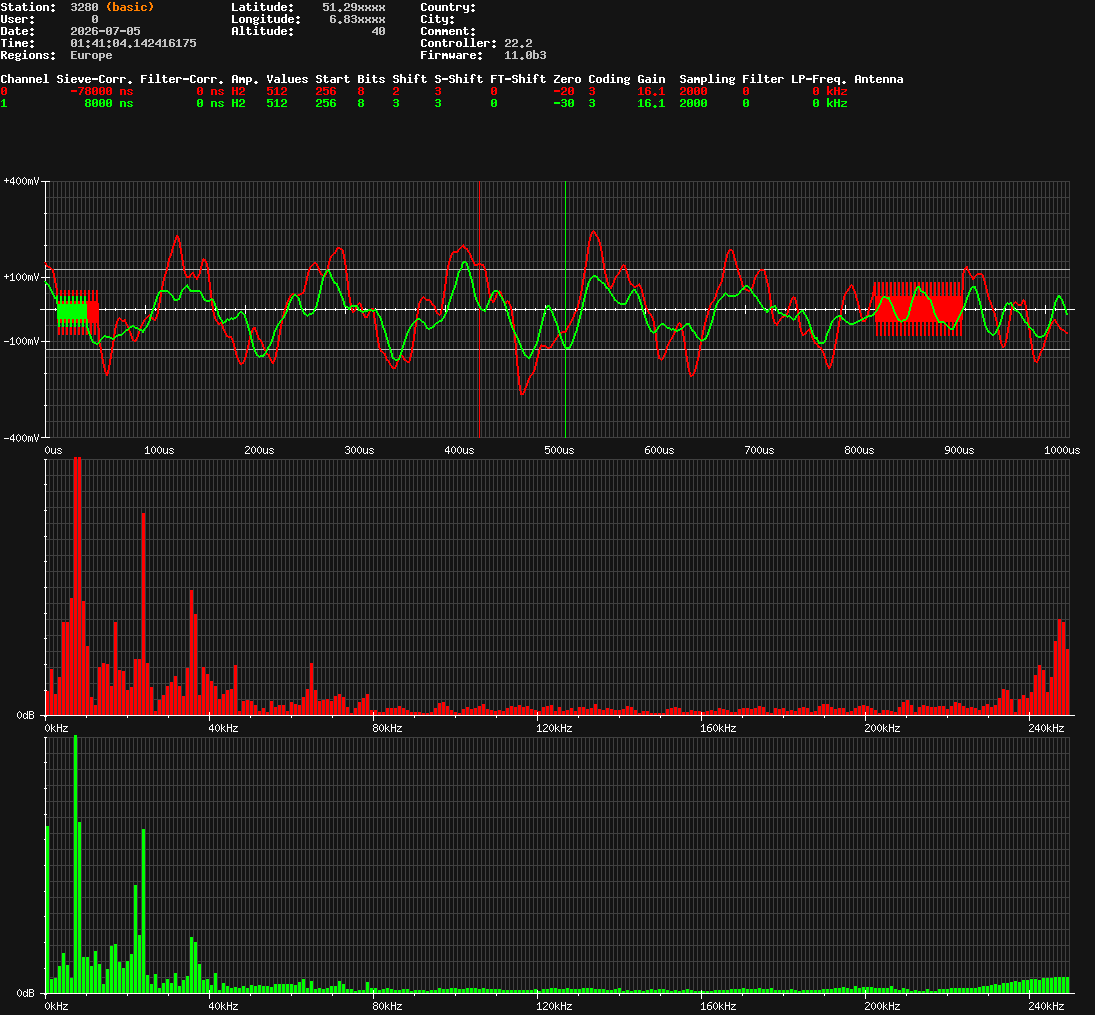Click the -78000 ns sieve correction value

tap(102, 92)
